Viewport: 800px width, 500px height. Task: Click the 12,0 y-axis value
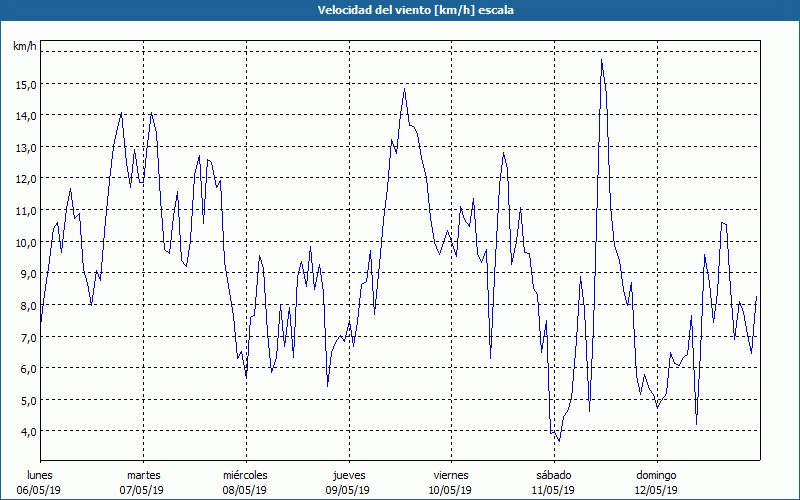26,180
